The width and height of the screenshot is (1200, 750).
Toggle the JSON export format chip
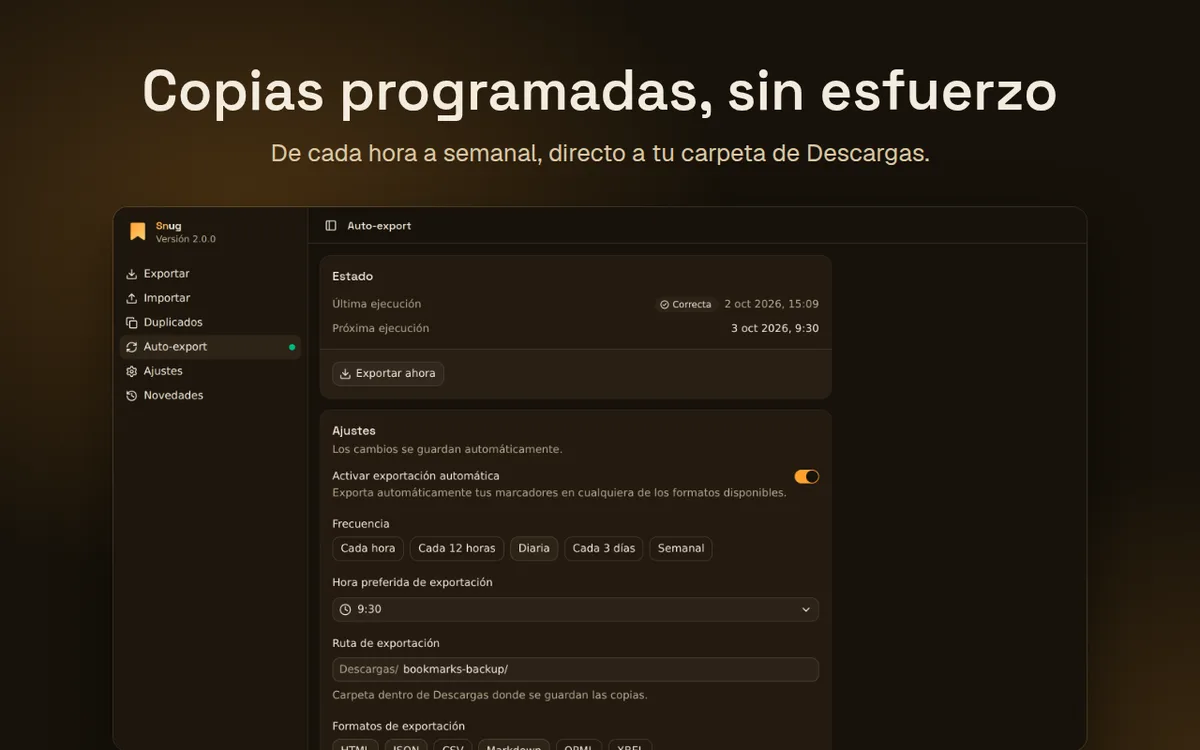407,745
